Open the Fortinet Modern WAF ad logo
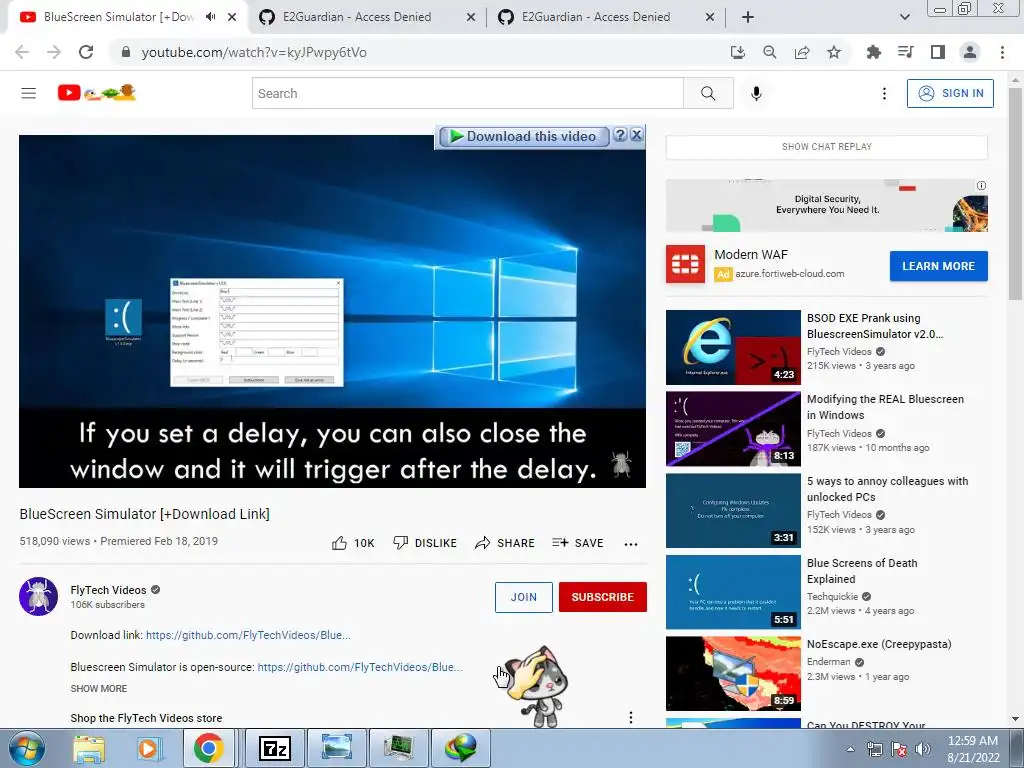Screen dimensions: 1024x768 pos(685,264)
